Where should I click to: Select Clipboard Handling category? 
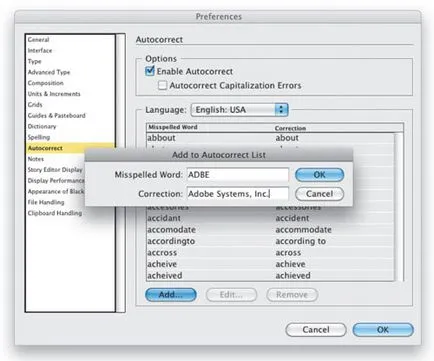click(70, 213)
